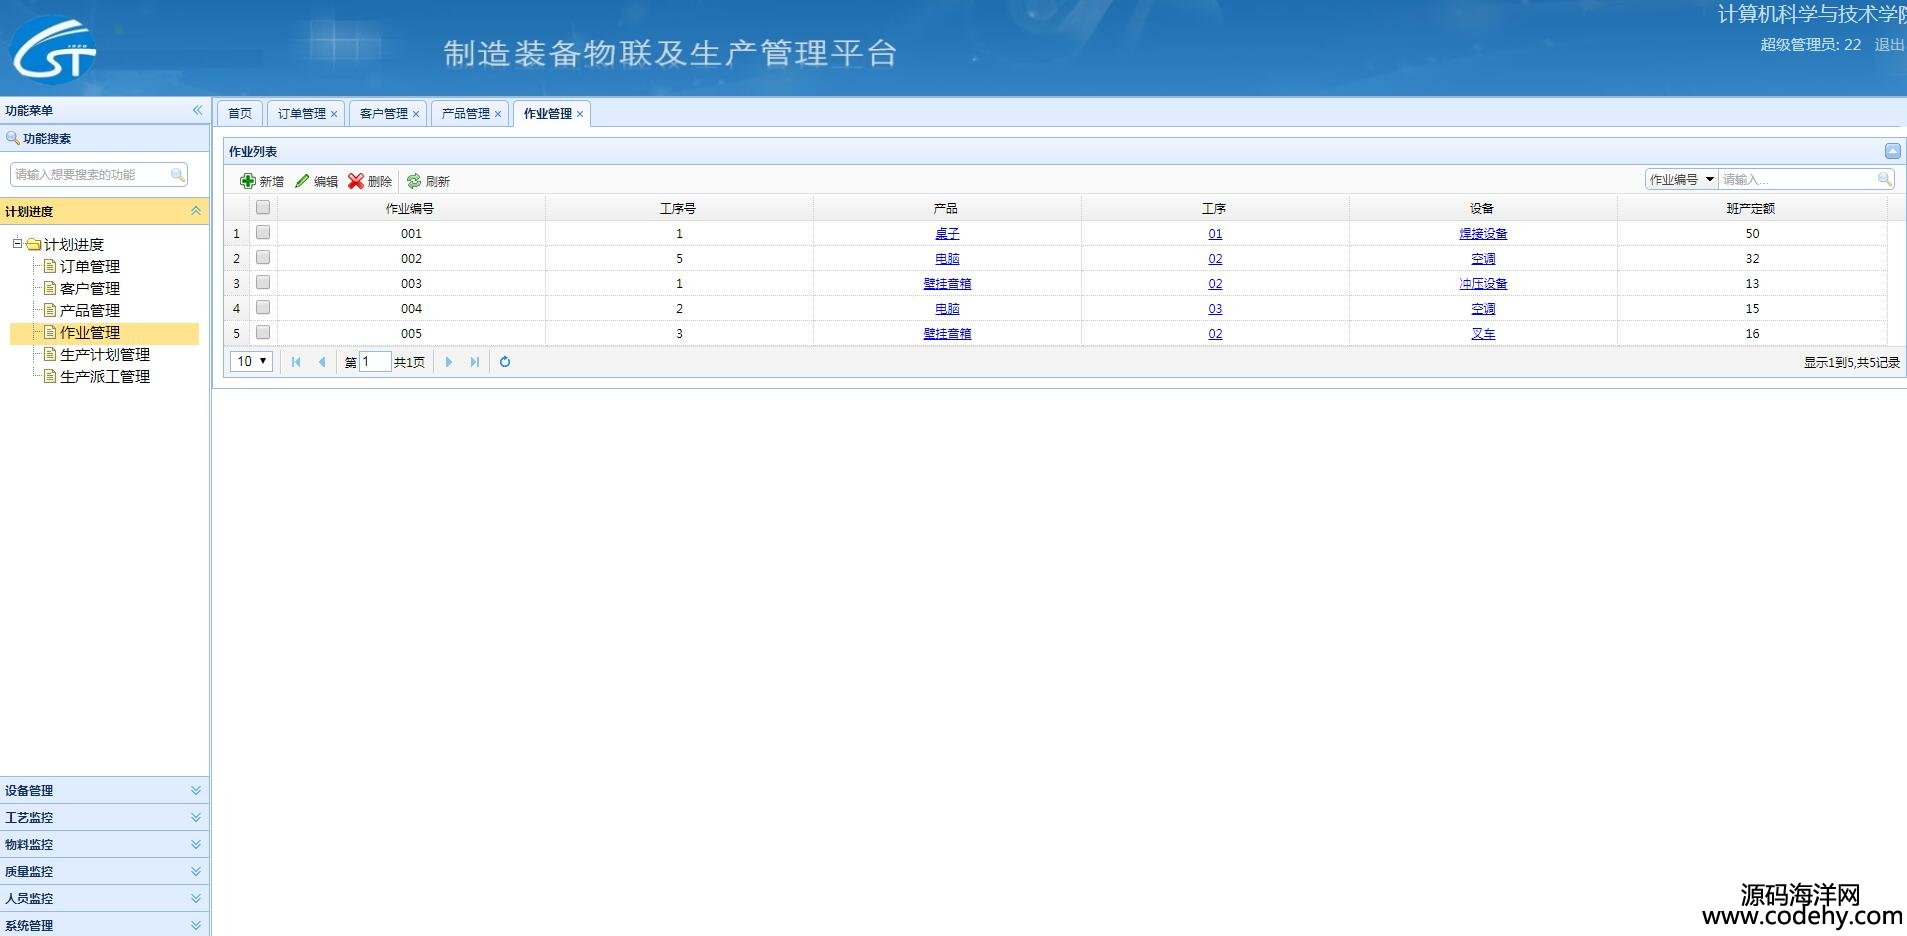The height and width of the screenshot is (936, 1907).
Task: Click the green 新增 add icon
Action: pyautogui.click(x=248, y=181)
